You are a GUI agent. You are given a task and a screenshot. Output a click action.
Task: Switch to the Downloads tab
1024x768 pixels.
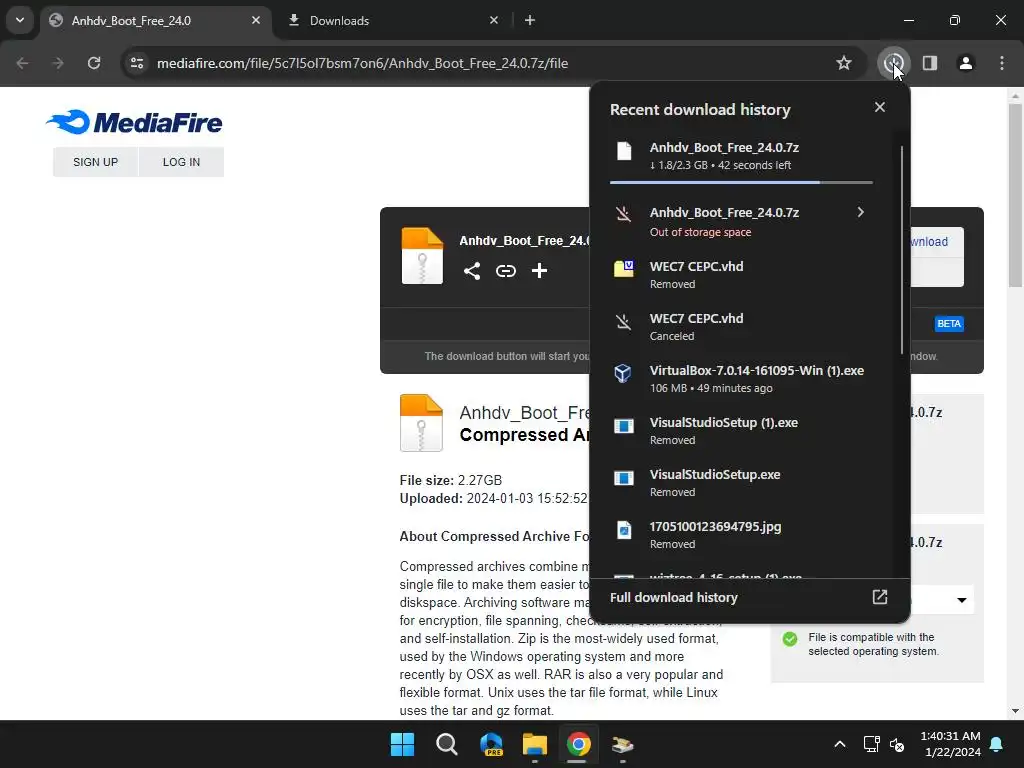pyautogui.click(x=392, y=21)
